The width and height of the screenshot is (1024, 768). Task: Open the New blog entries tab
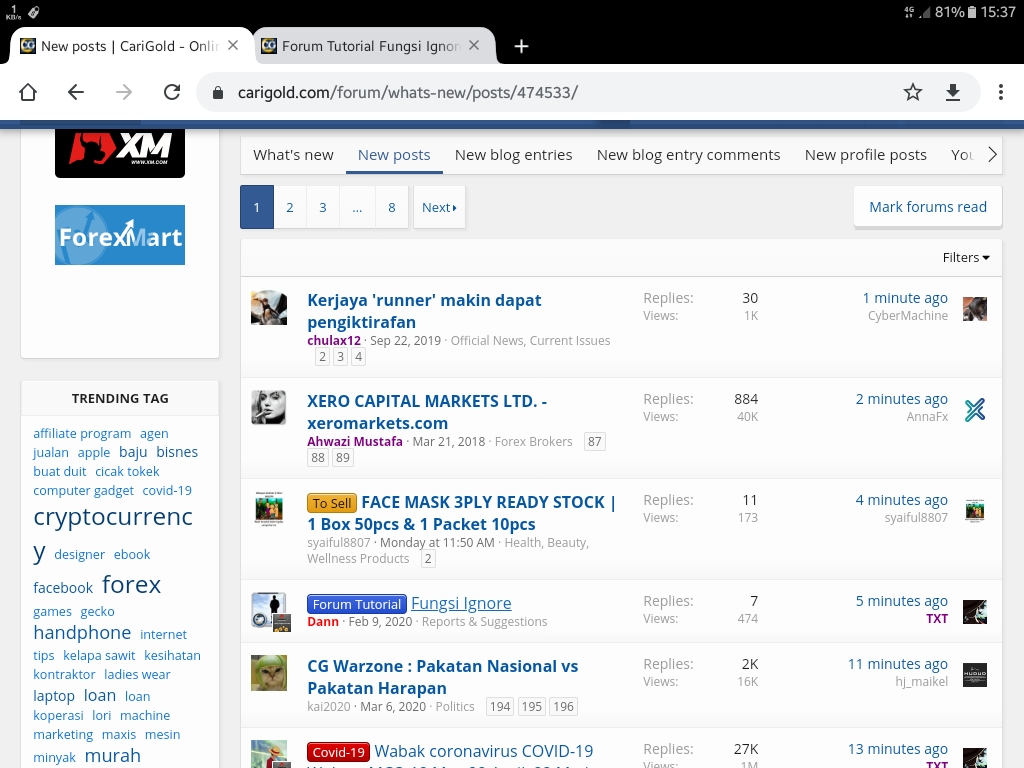tap(513, 155)
